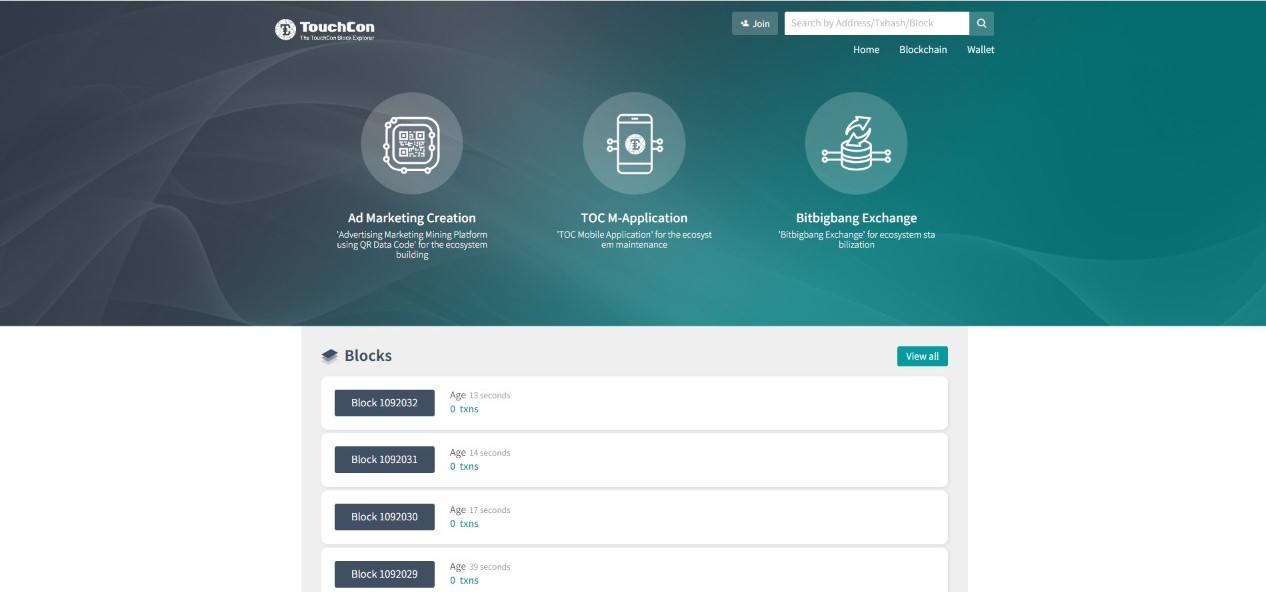Click the Bitbigbang Exchange heading

pyautogui.click(x=856, y=218)
